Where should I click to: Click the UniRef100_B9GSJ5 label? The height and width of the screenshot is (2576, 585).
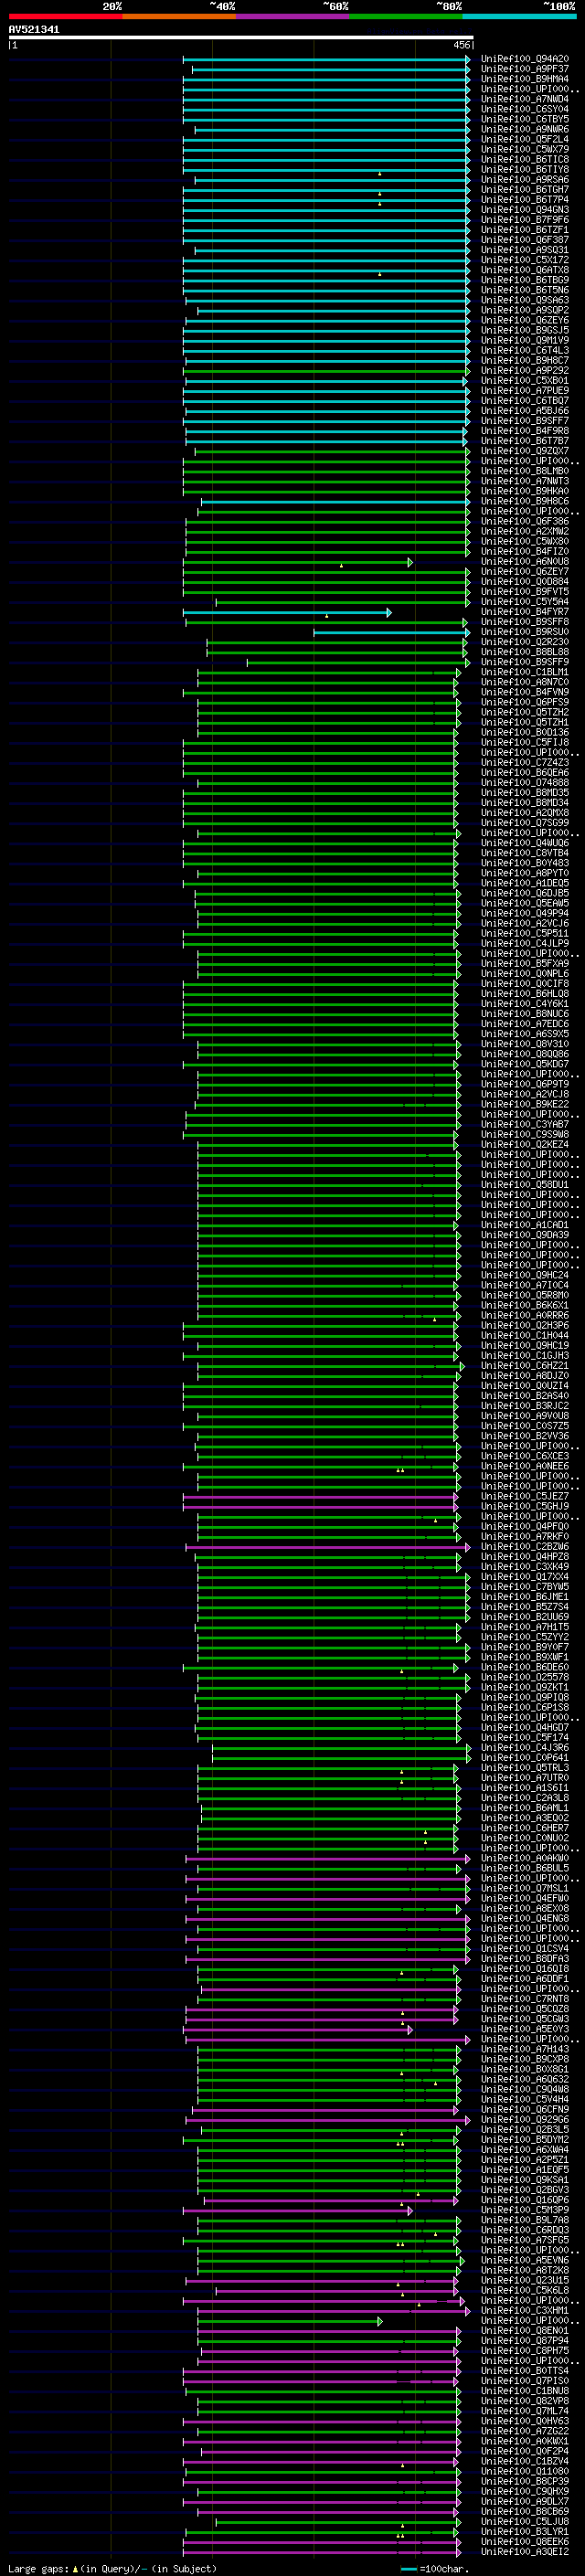tap(524, 330)
